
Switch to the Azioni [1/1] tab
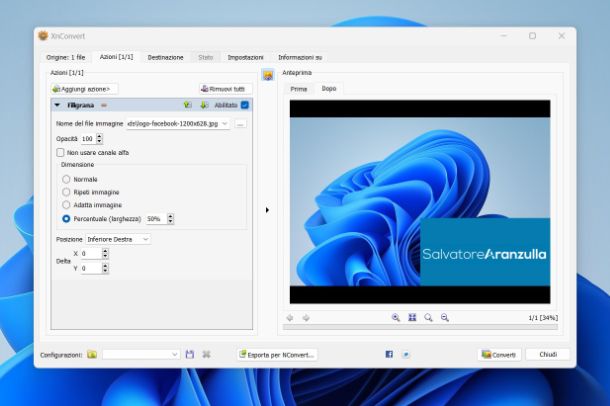[116, 57]
